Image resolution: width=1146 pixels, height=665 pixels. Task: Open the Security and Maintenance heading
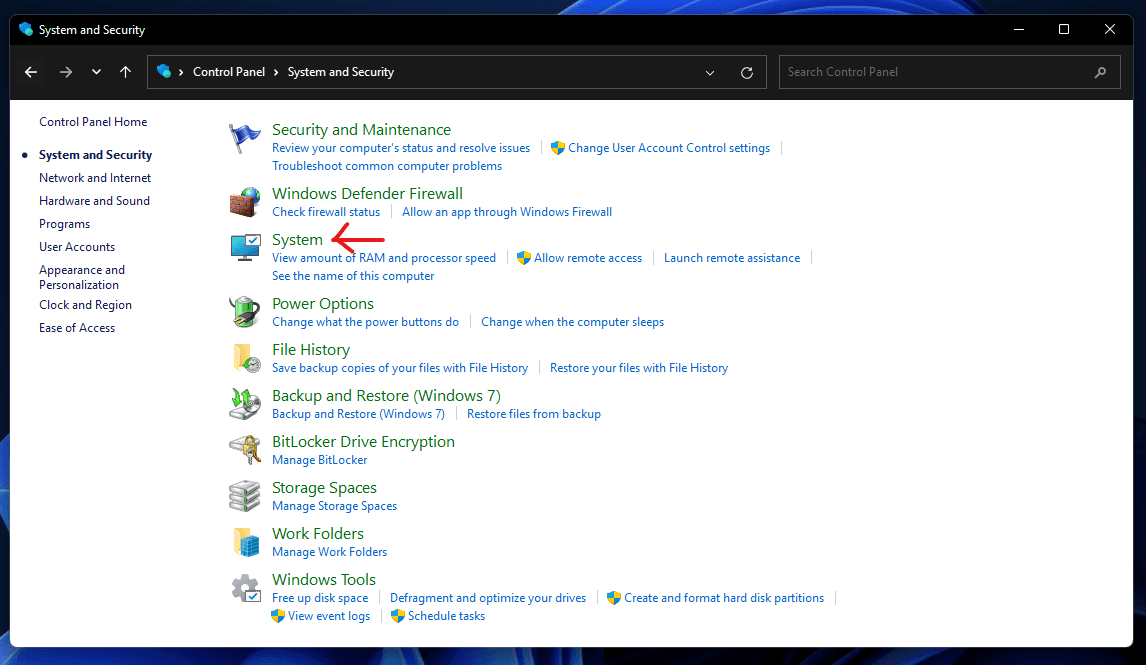click(361, 129)
